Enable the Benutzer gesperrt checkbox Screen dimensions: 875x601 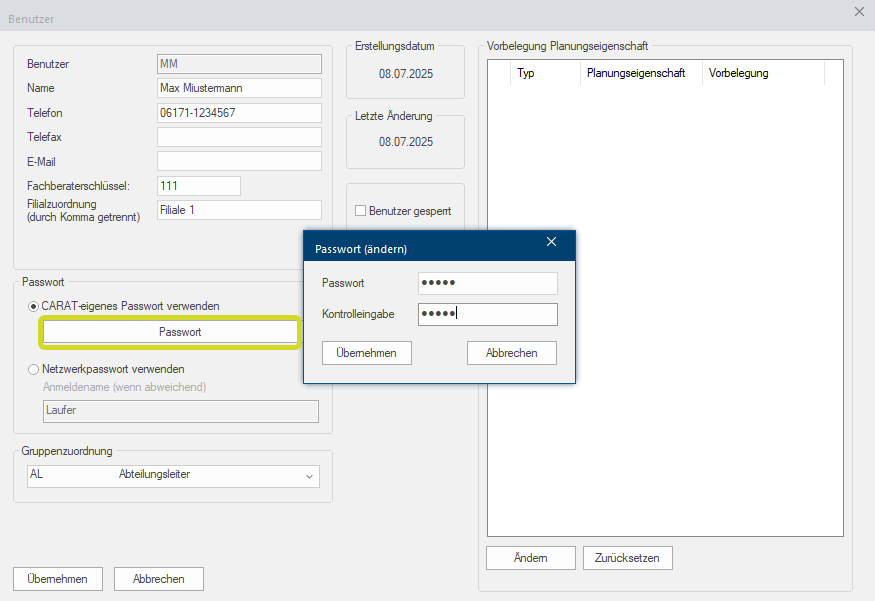coord(361,211)
